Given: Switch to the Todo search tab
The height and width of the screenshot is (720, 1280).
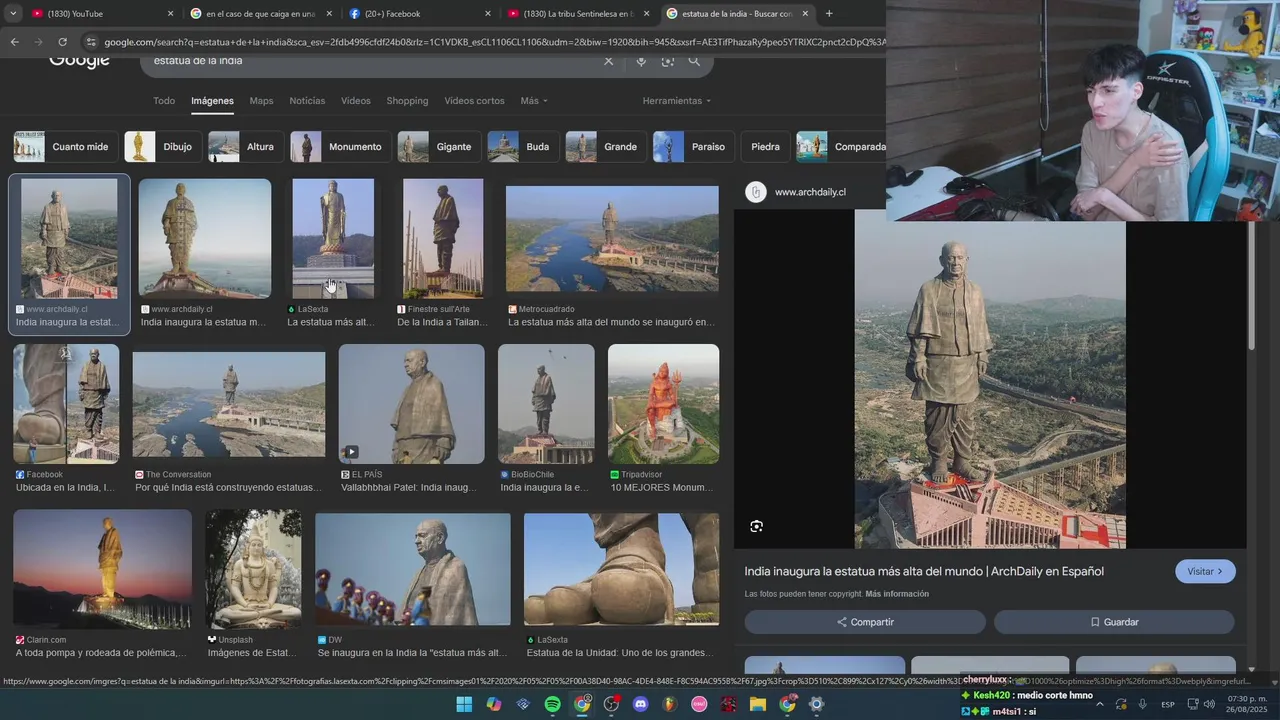Looking at the screenshot, I should pyautogui.click(x=164, y=101).
